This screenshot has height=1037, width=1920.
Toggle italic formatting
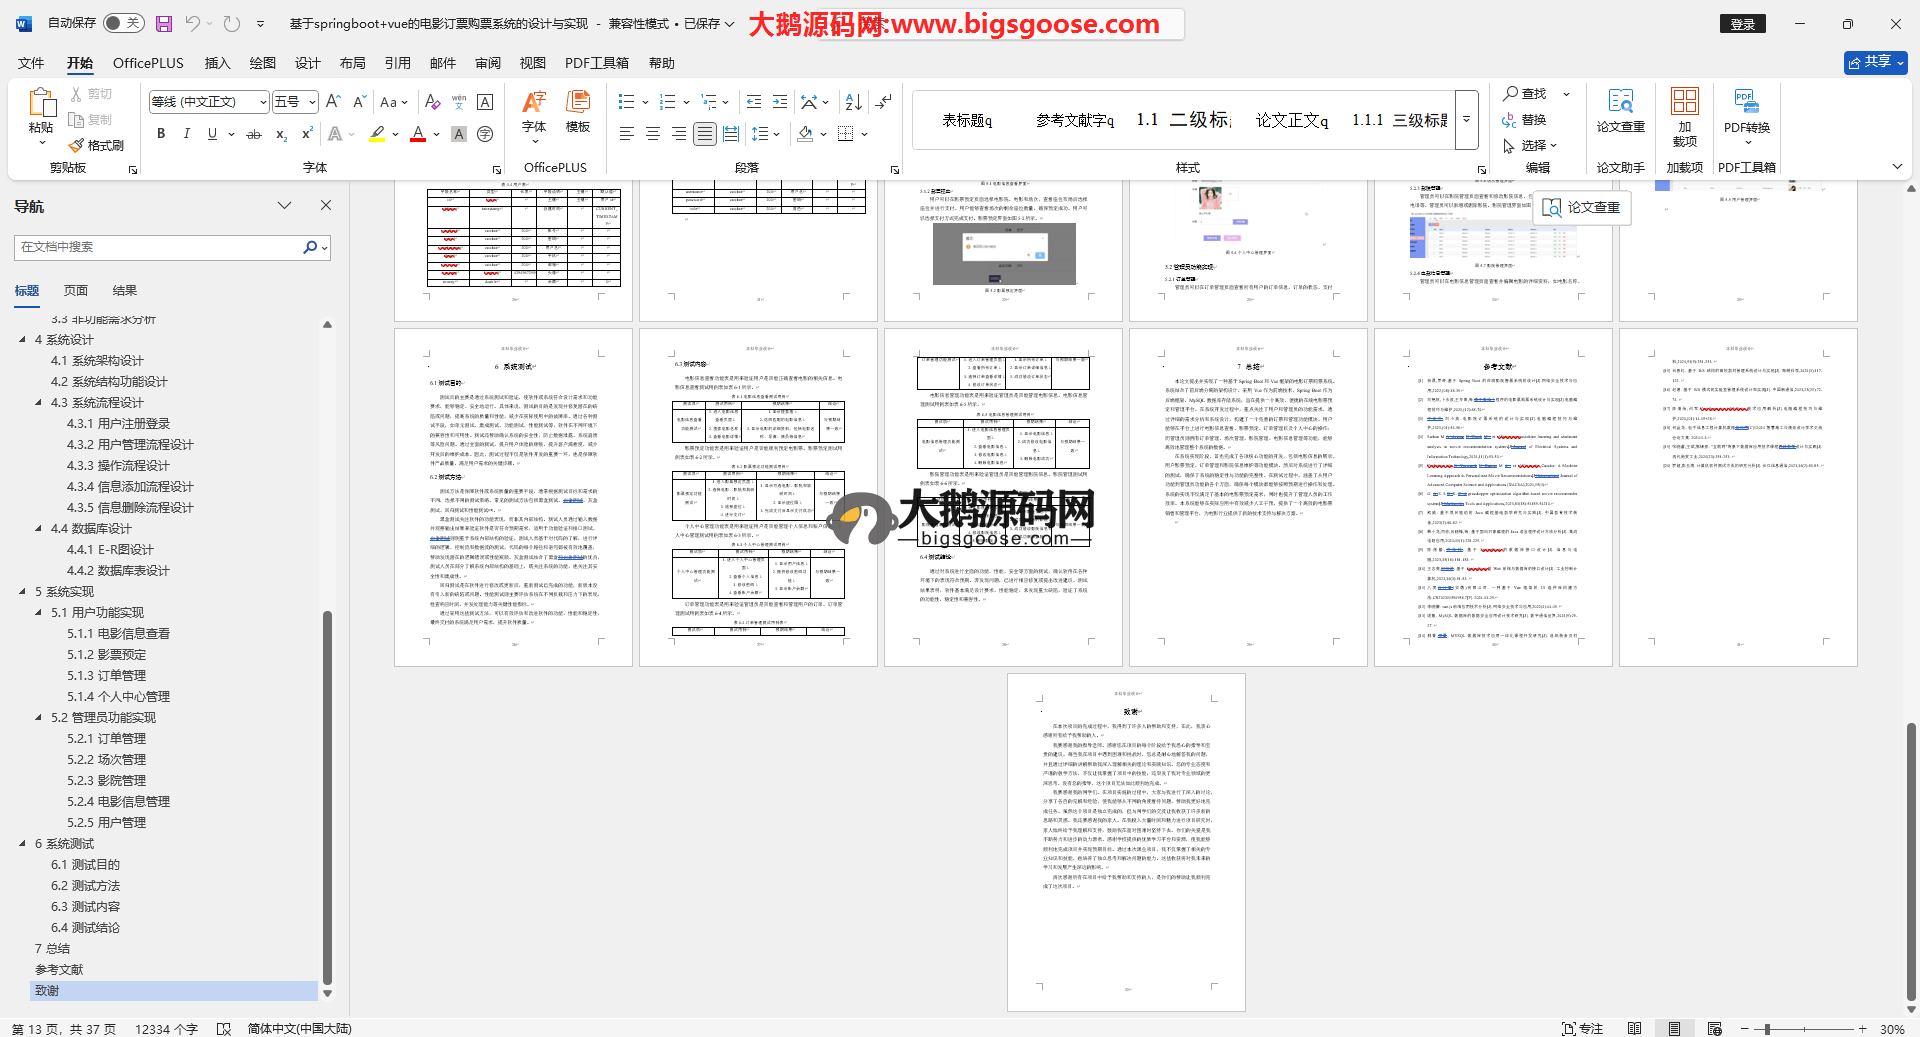tap(186, 134)
